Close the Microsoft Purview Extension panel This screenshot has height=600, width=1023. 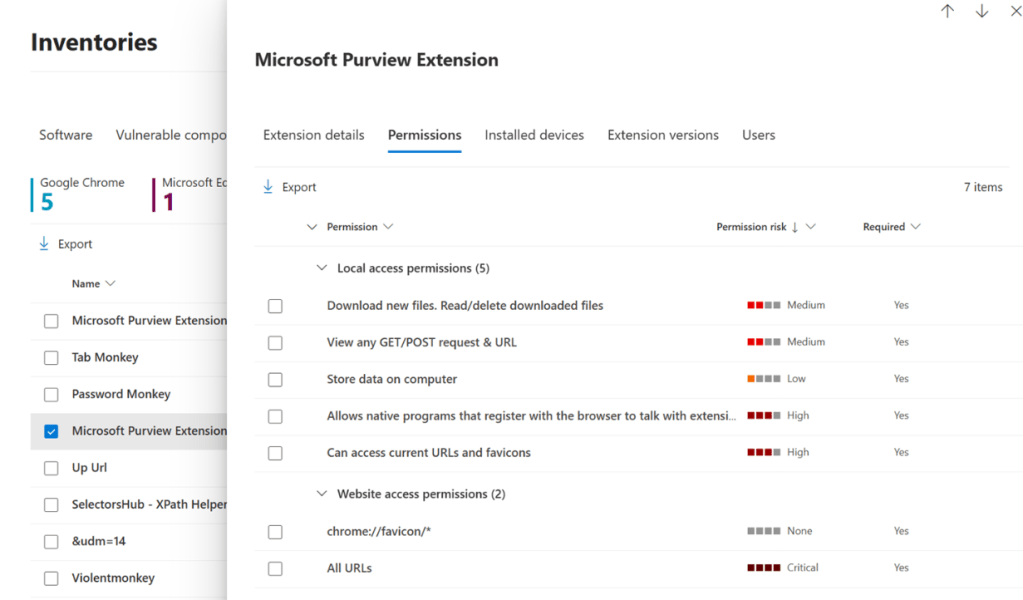pyautogui.click(x=1015, y=11)
